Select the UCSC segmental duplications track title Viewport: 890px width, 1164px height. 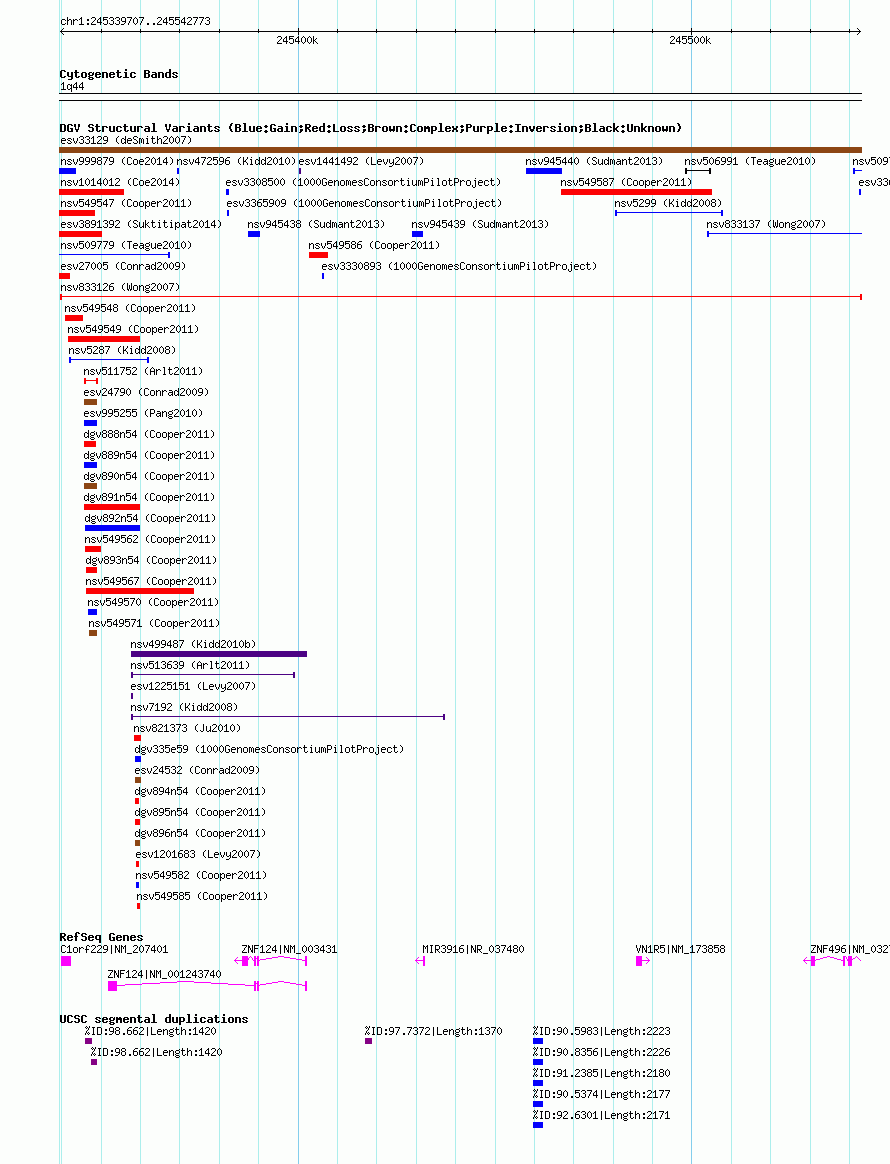154,1019
